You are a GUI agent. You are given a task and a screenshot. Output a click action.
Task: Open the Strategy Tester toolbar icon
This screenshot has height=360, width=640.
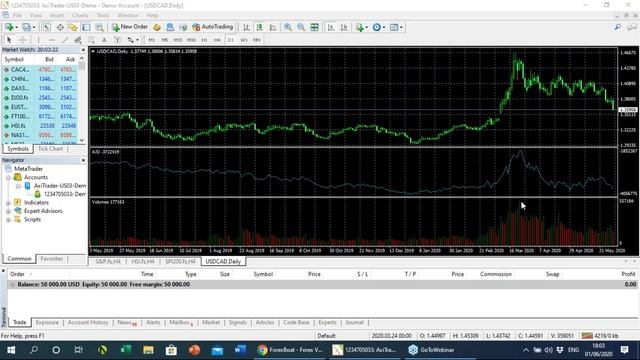coord(99,27)
